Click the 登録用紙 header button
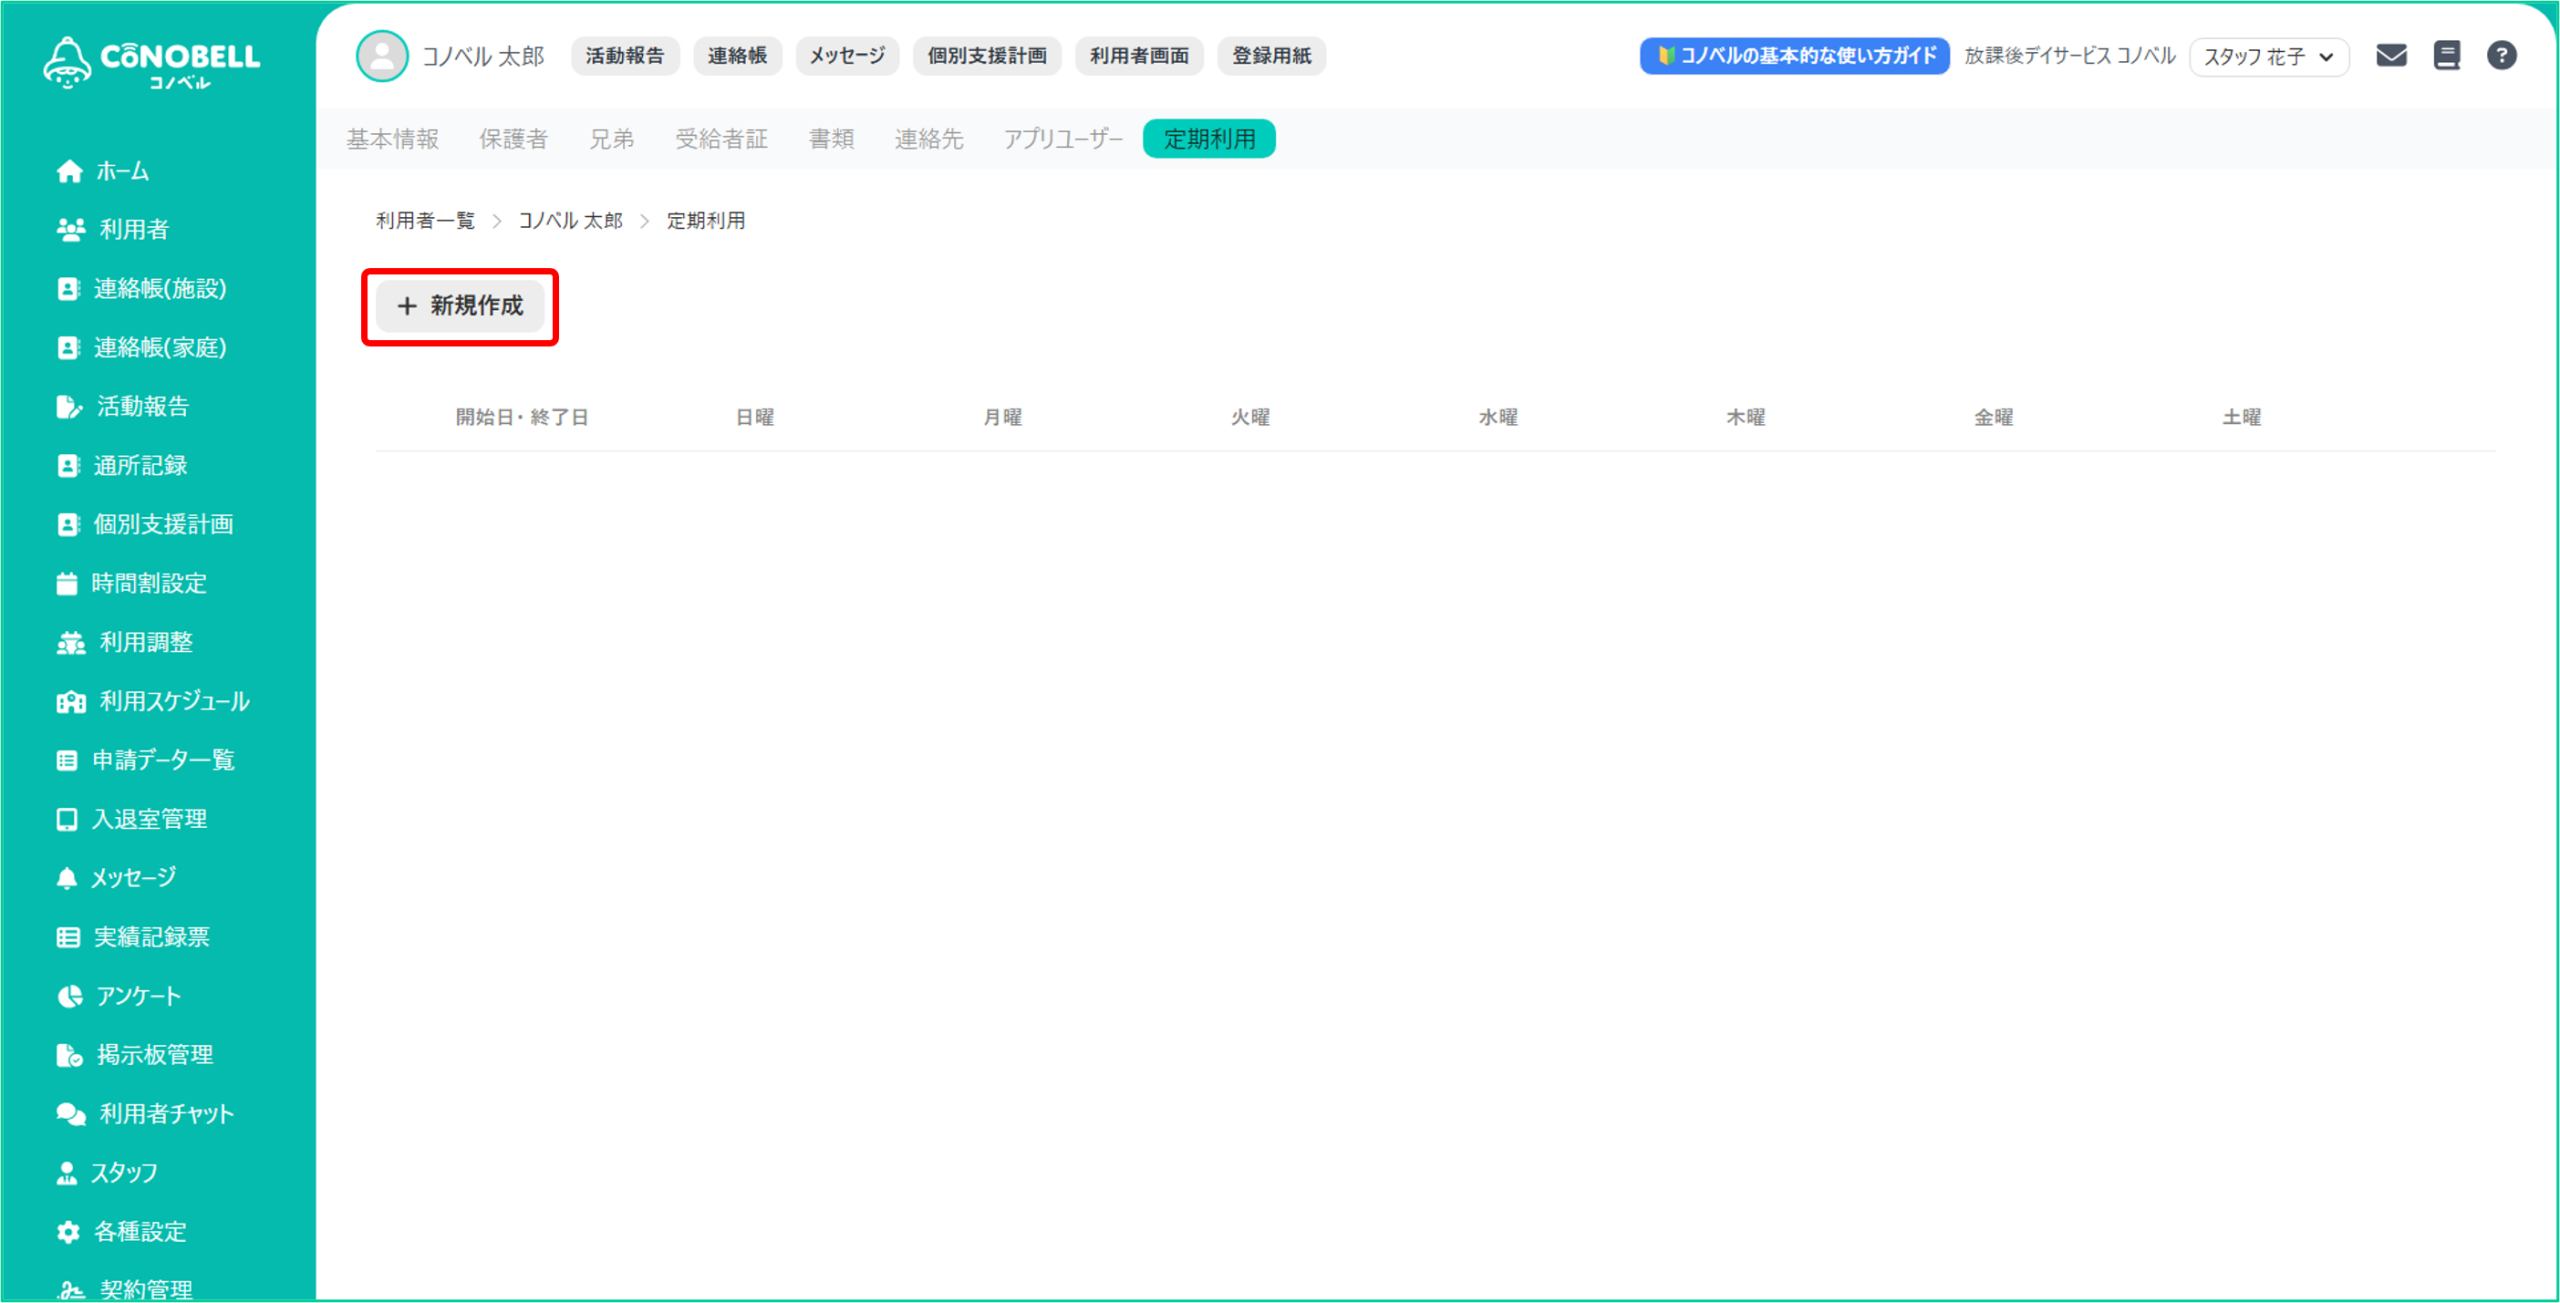 [x=1270, y=56]
